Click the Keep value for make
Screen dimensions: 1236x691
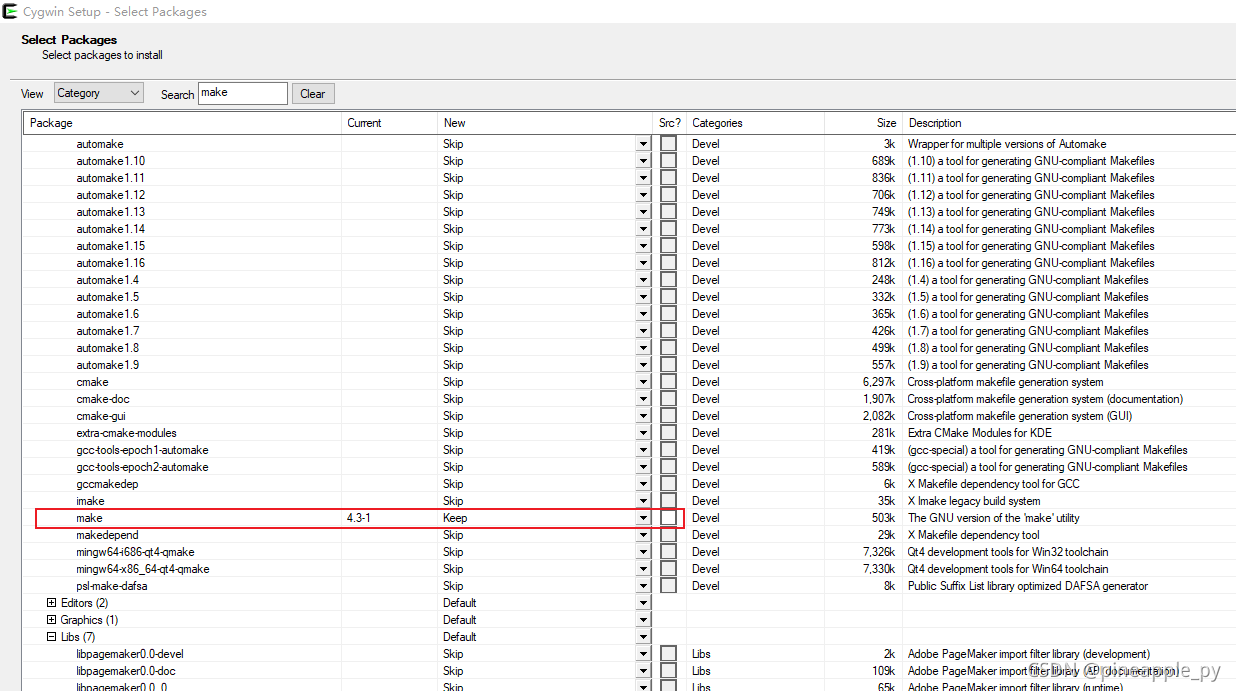click(455, 518)
